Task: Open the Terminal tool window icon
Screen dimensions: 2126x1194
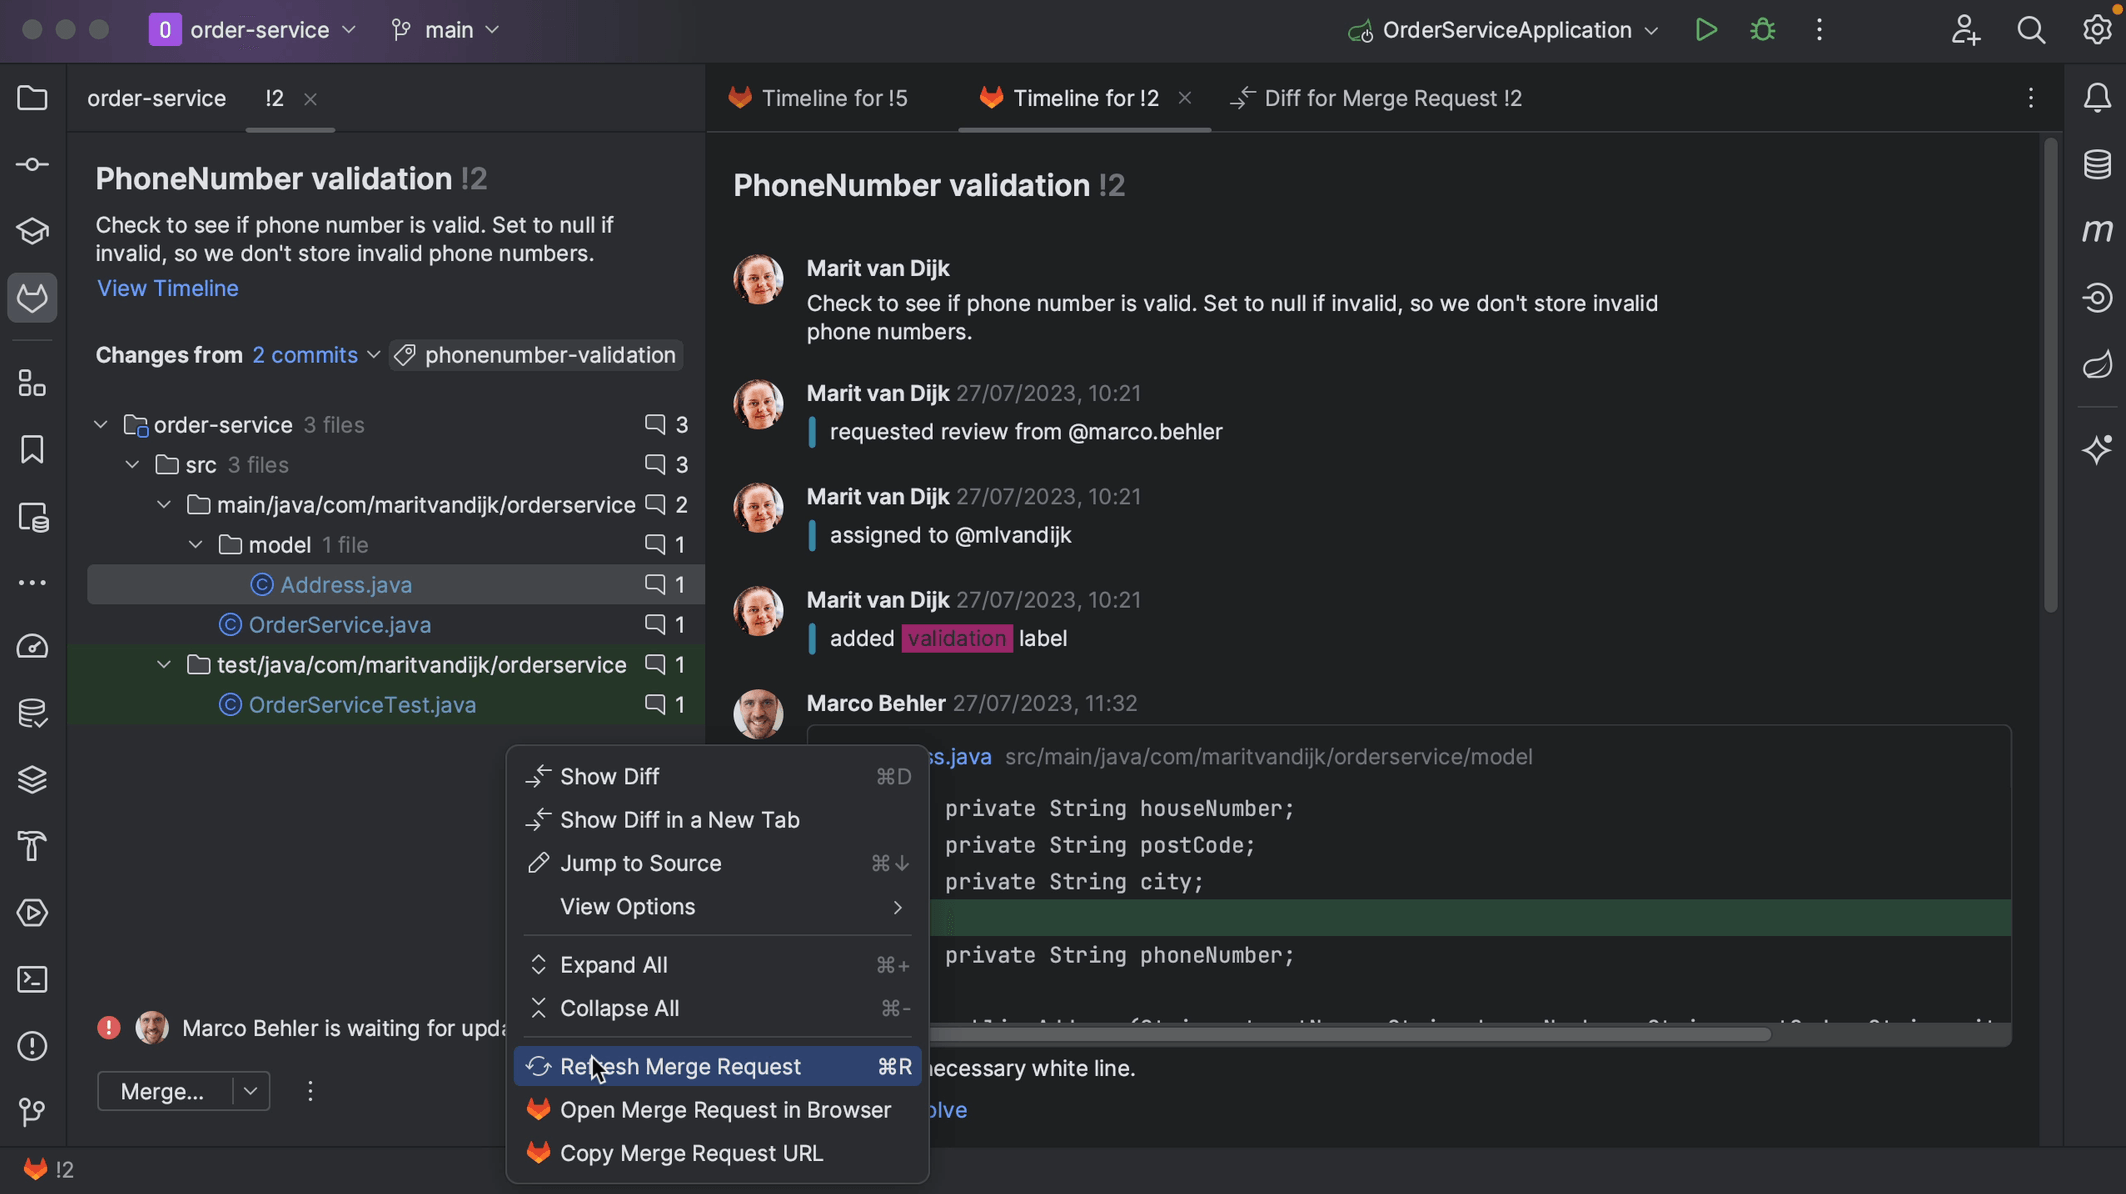Action: point(32,979)
